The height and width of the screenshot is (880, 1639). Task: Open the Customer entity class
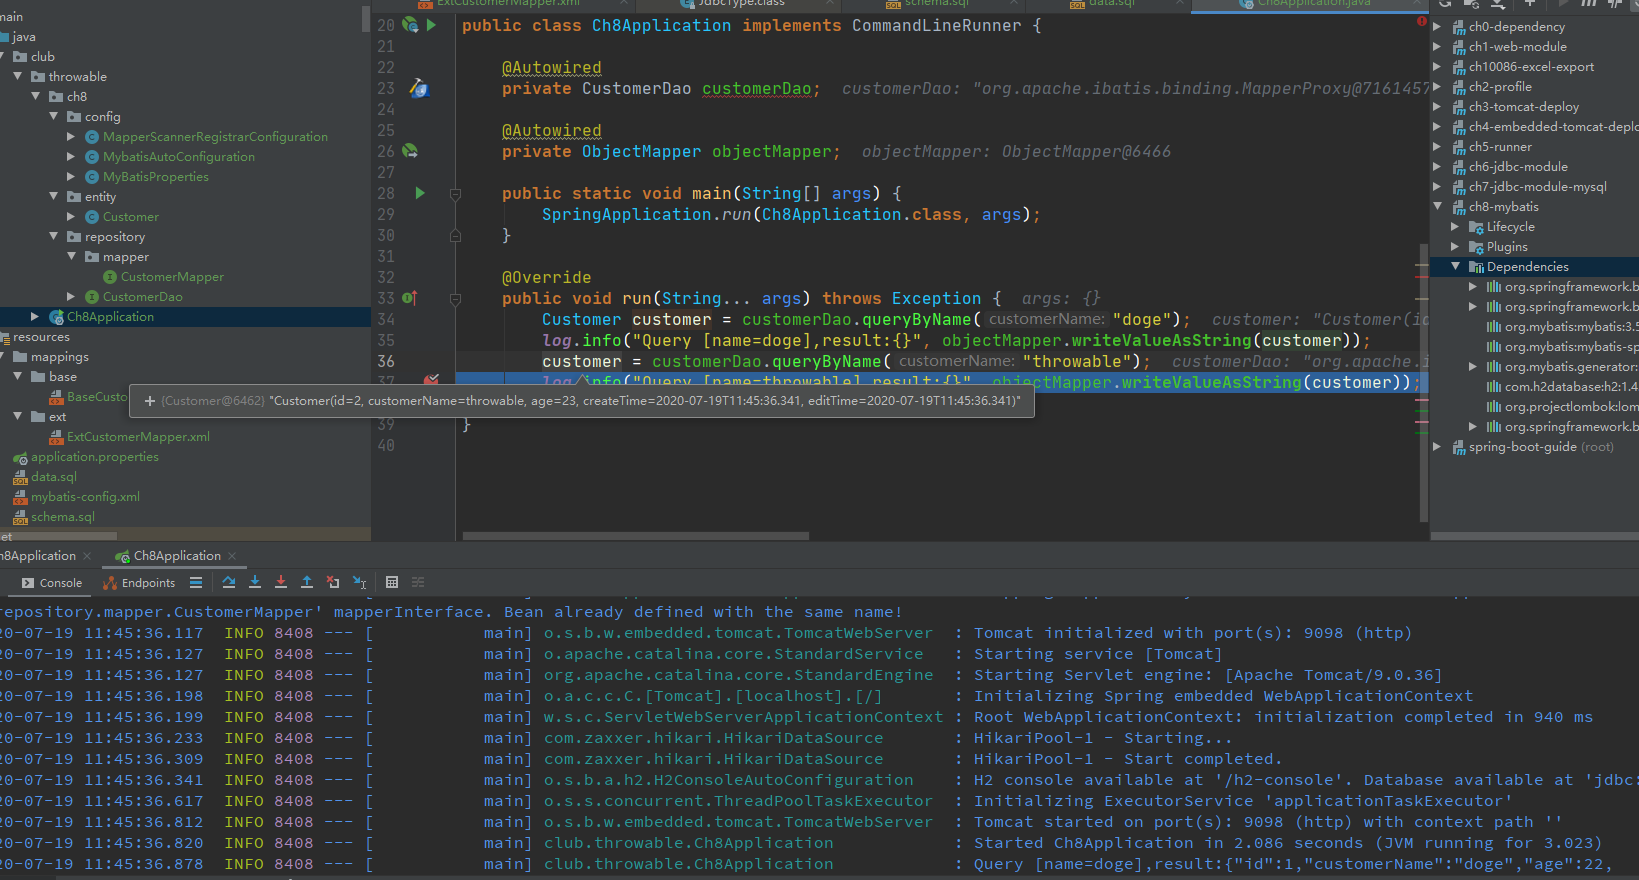tap(131, 217)
